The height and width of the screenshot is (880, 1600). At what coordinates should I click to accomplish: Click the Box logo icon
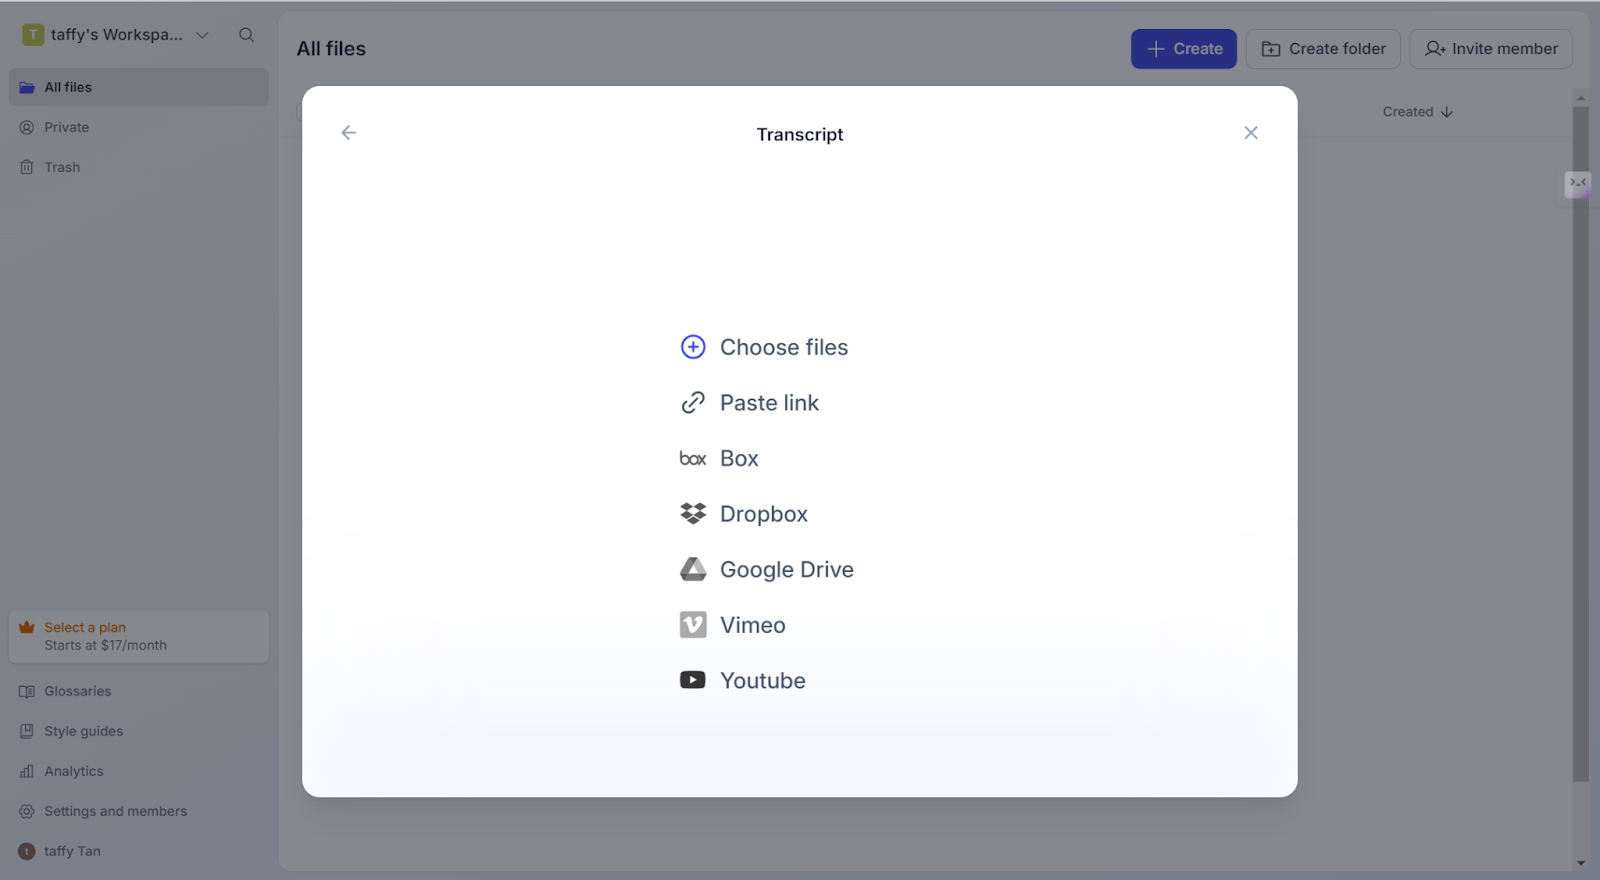(x=693, y=459)
